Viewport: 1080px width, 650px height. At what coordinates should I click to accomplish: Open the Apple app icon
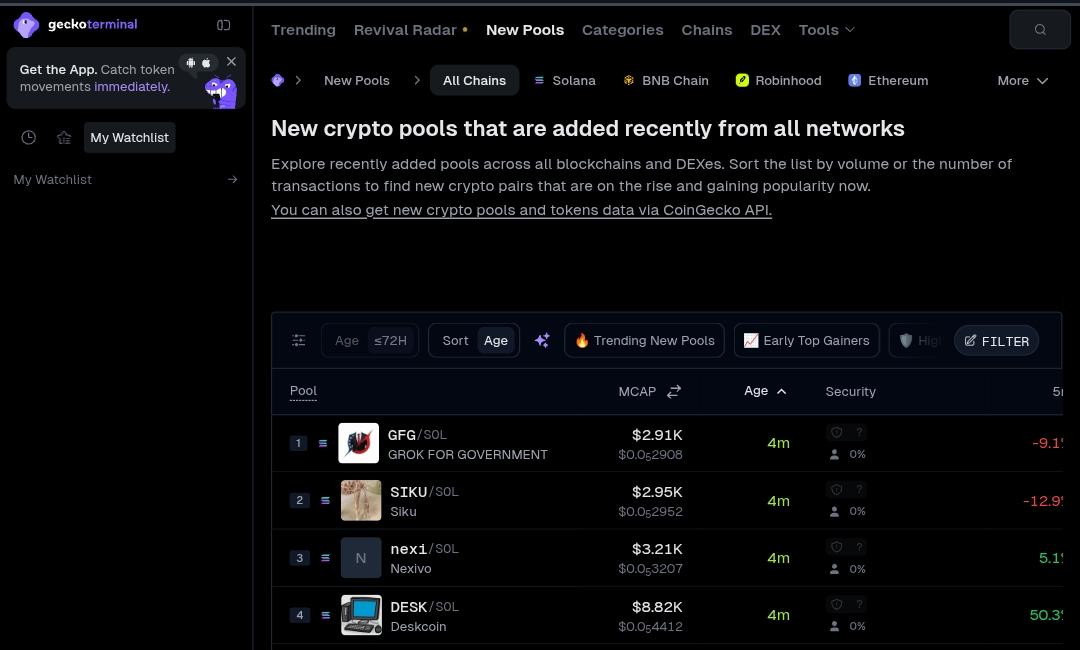(206, 63)
